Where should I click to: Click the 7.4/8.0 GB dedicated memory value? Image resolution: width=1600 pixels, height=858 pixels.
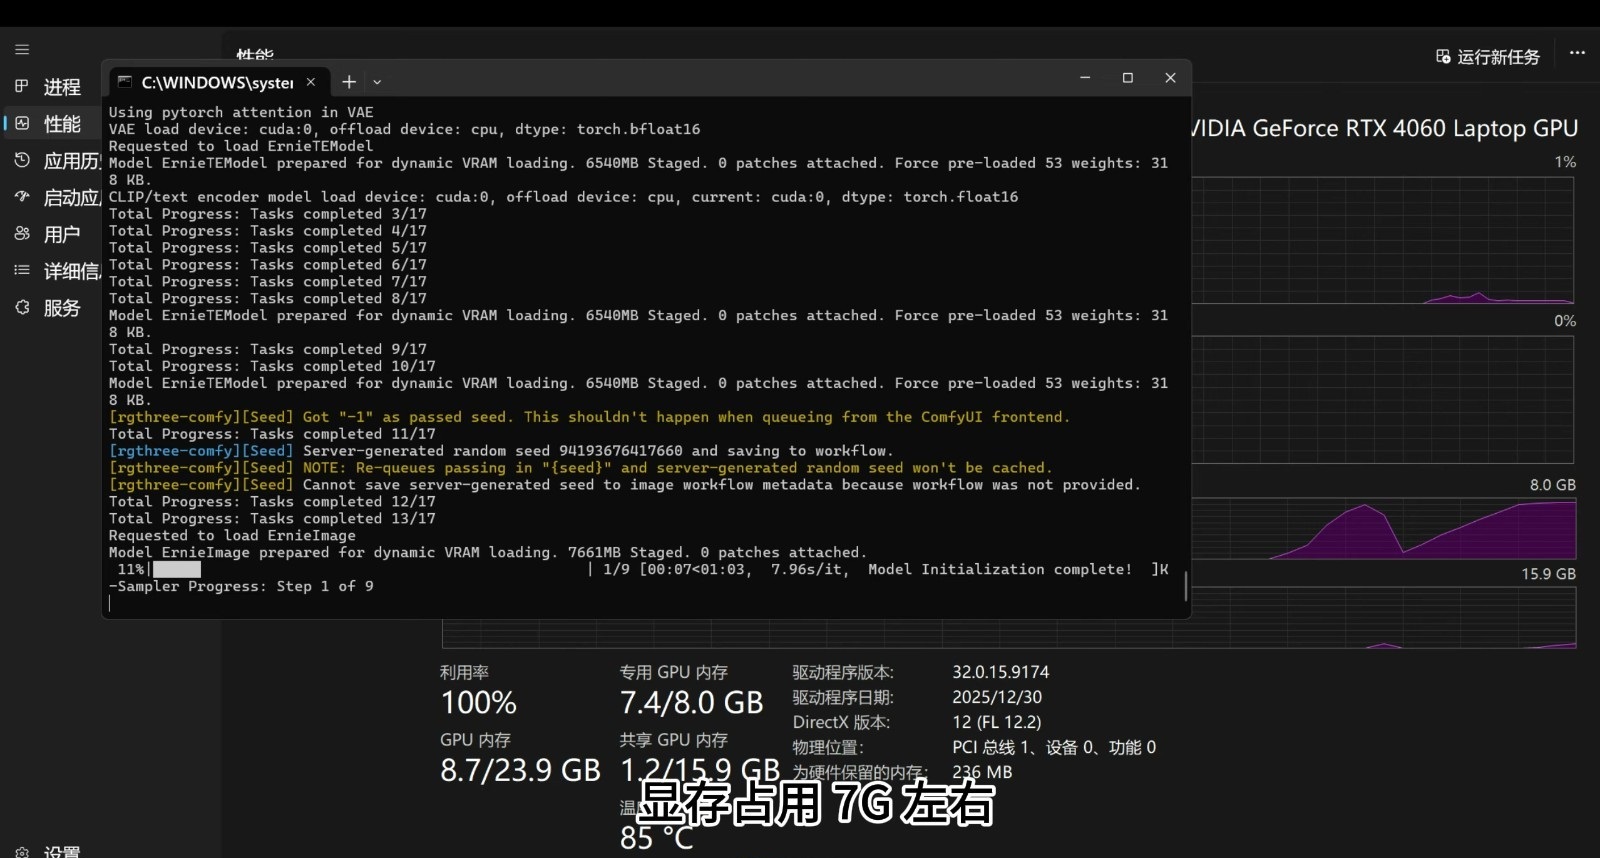(692, 703)
